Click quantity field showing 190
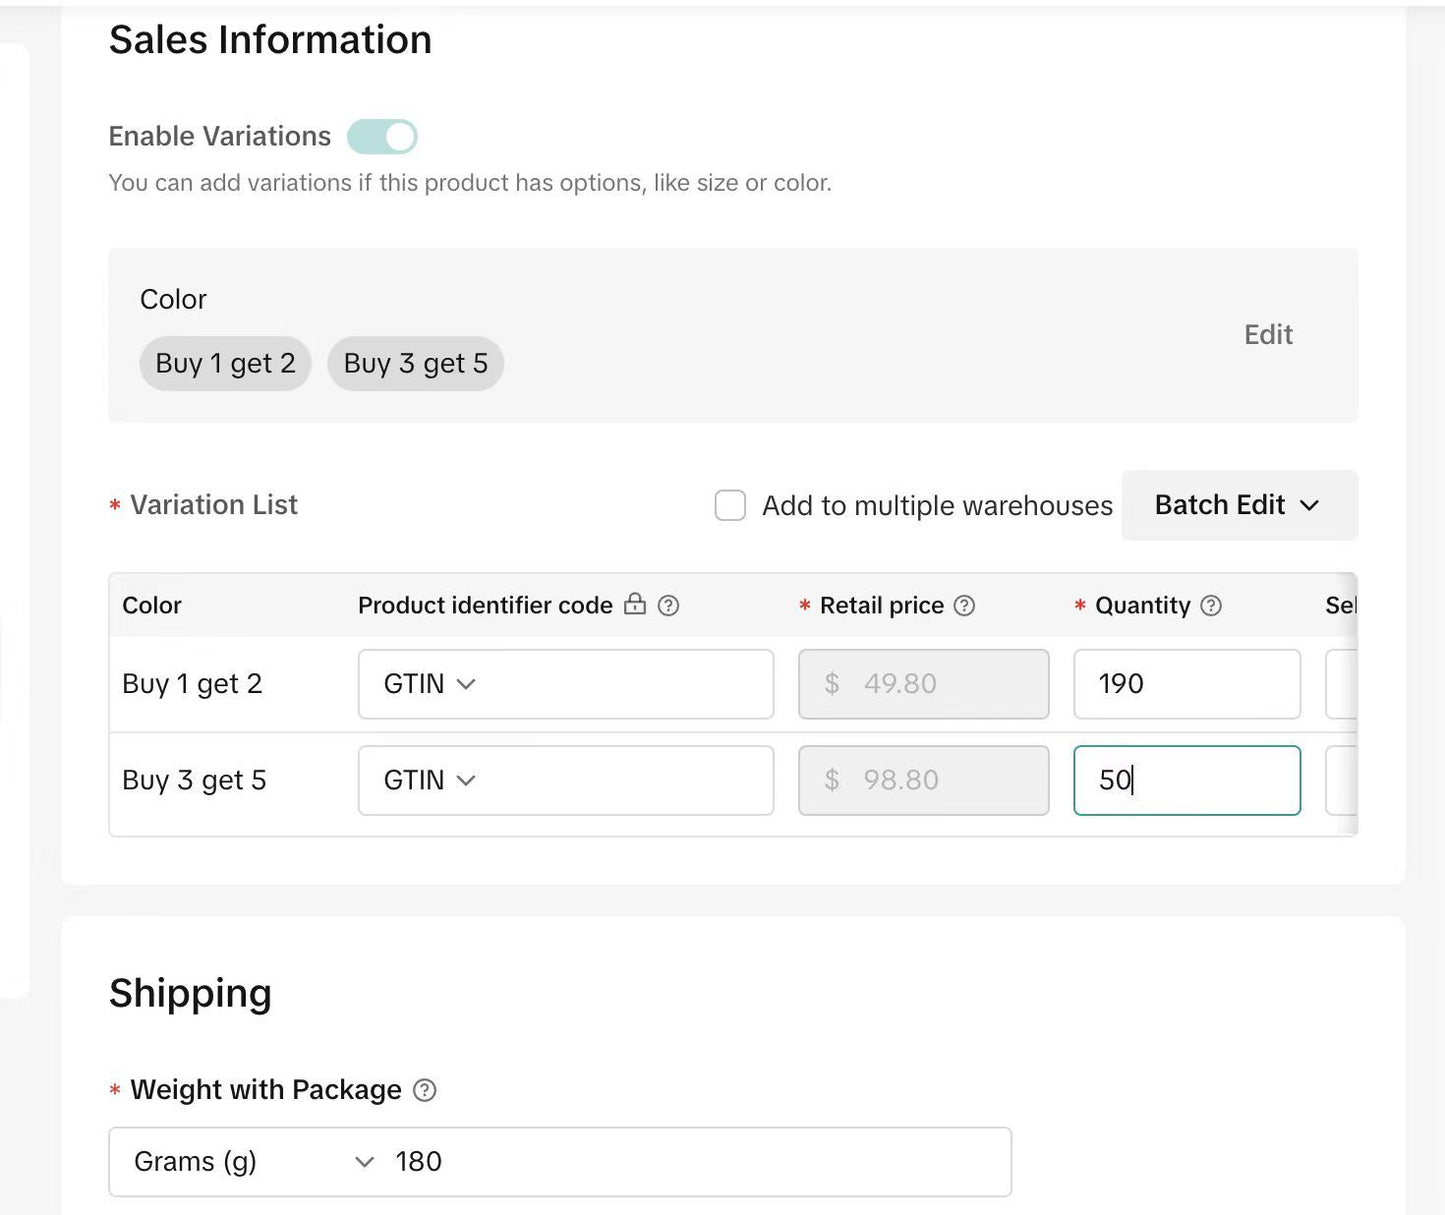The image size is (1445, 1215). pyautogui.click(x=1186, y=684)
